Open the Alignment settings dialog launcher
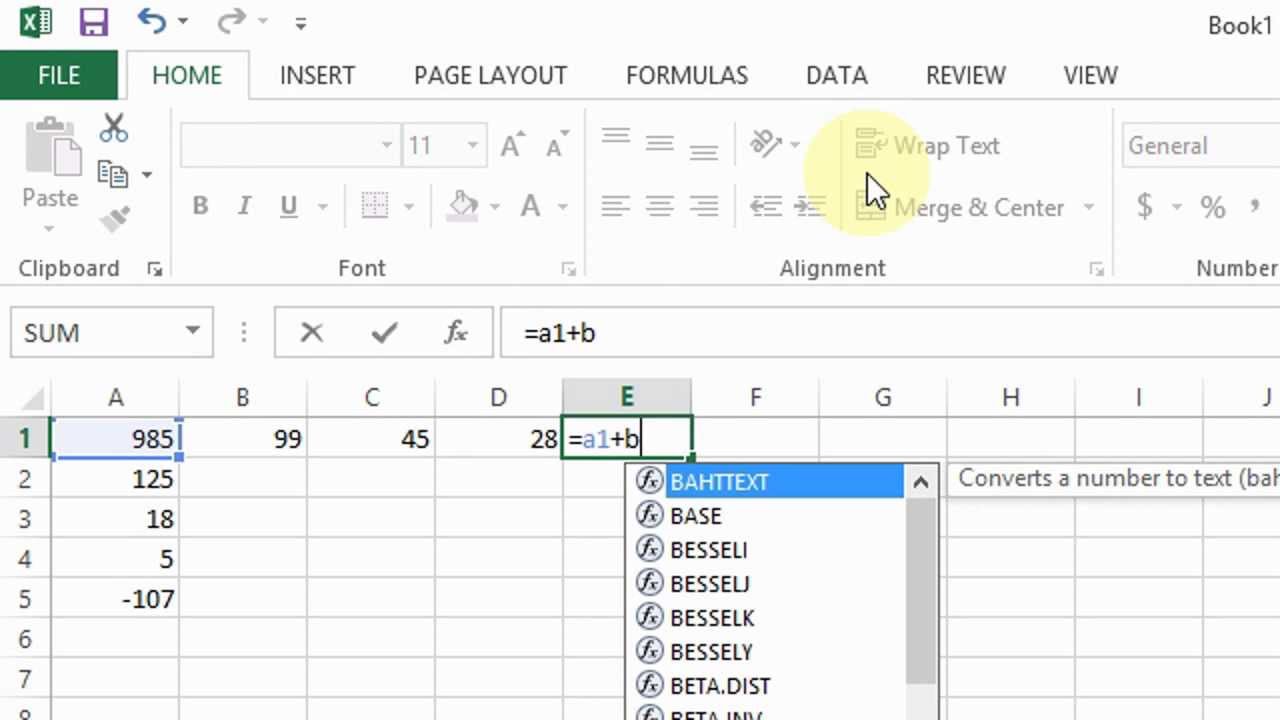Screen dimensions: 1280x720 click(x=1096, y=269)
